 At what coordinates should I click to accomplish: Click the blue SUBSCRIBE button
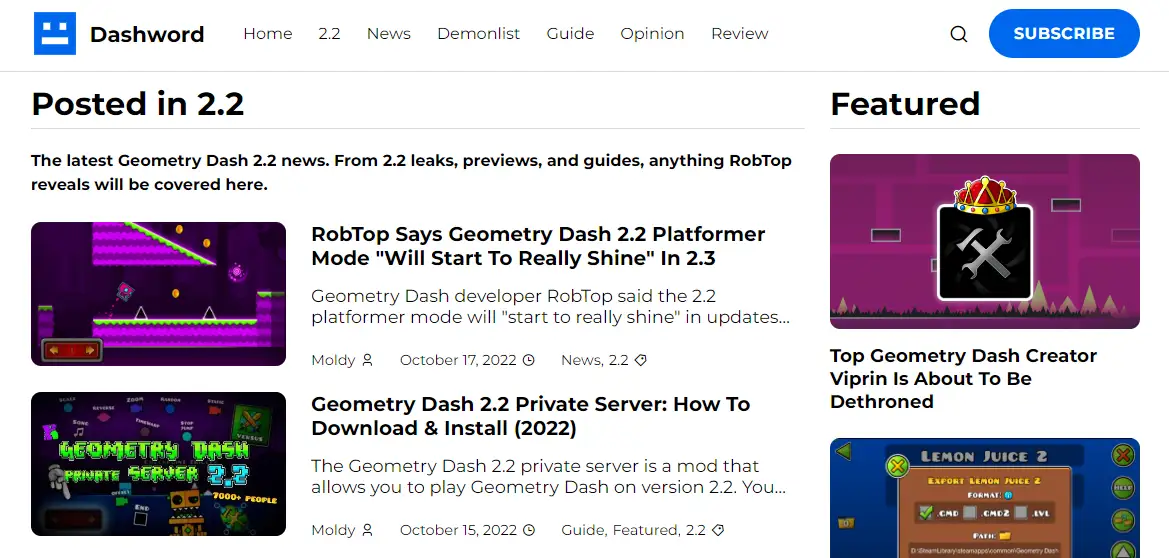pos(1064,34)
